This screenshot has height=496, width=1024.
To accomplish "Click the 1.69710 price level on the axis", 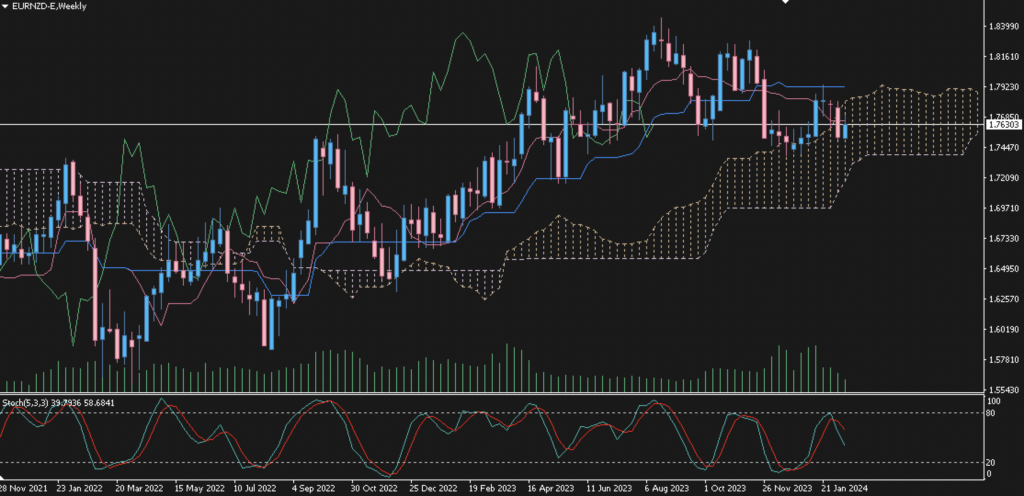I will (1003, 208).
